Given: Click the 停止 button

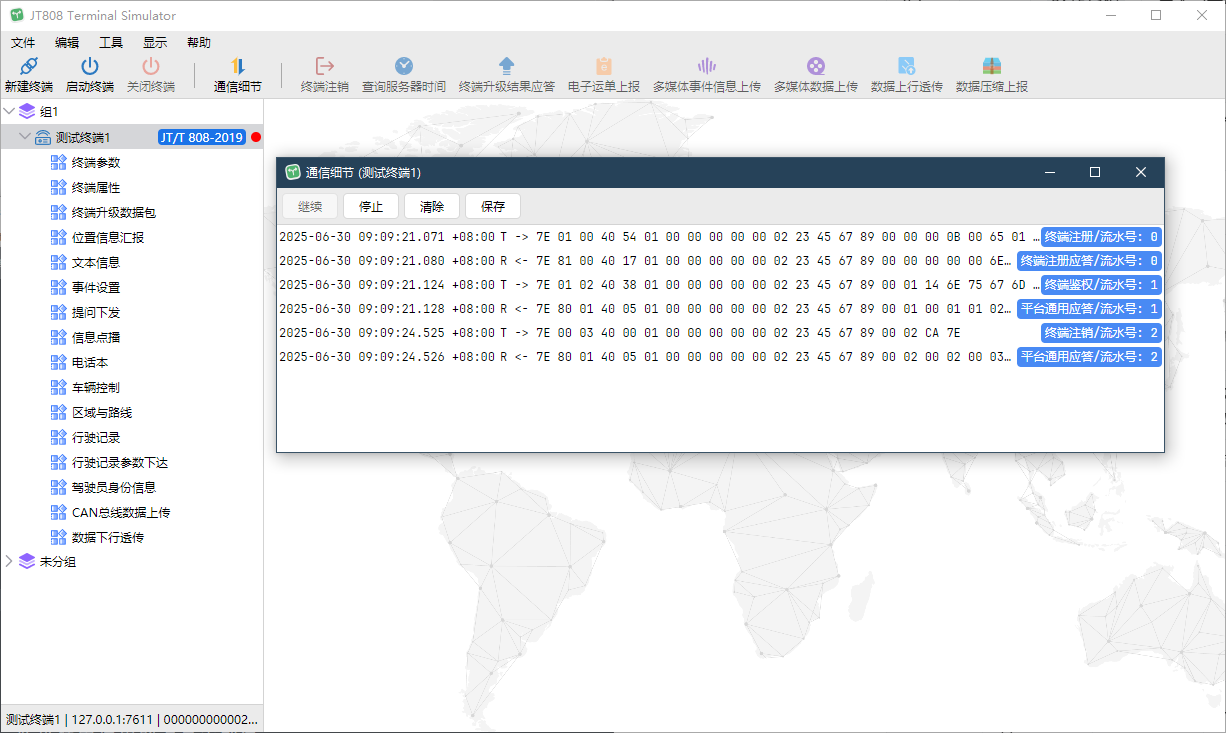Looking at the screenshot, I should pyautogui.click(x=371, y=207).
